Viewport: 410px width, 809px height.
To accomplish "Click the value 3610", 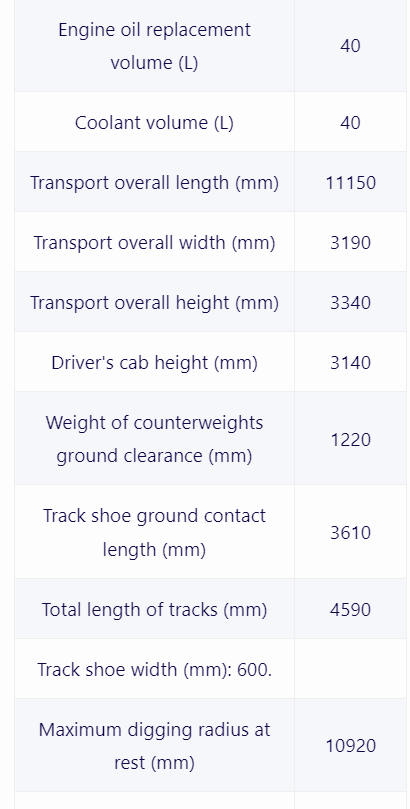I will (x=351, y=532).
